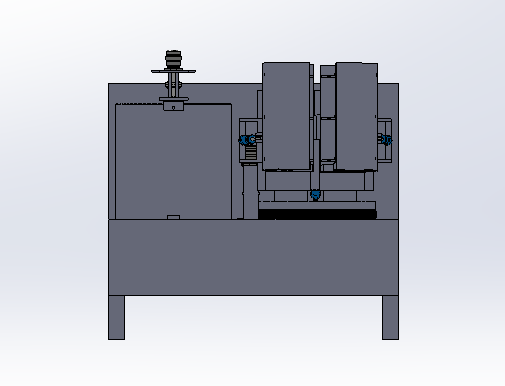
Task: Select the black base plate under the drums
Action: 317,214
